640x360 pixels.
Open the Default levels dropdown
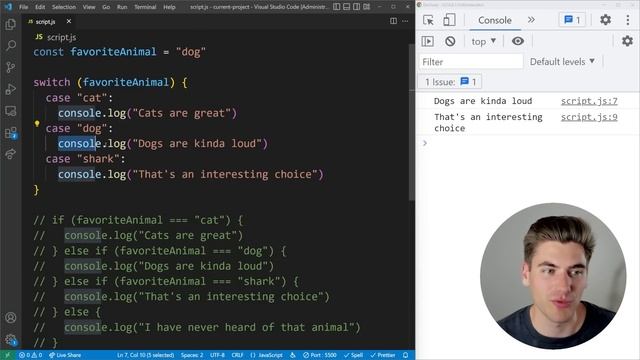(562, 62)
